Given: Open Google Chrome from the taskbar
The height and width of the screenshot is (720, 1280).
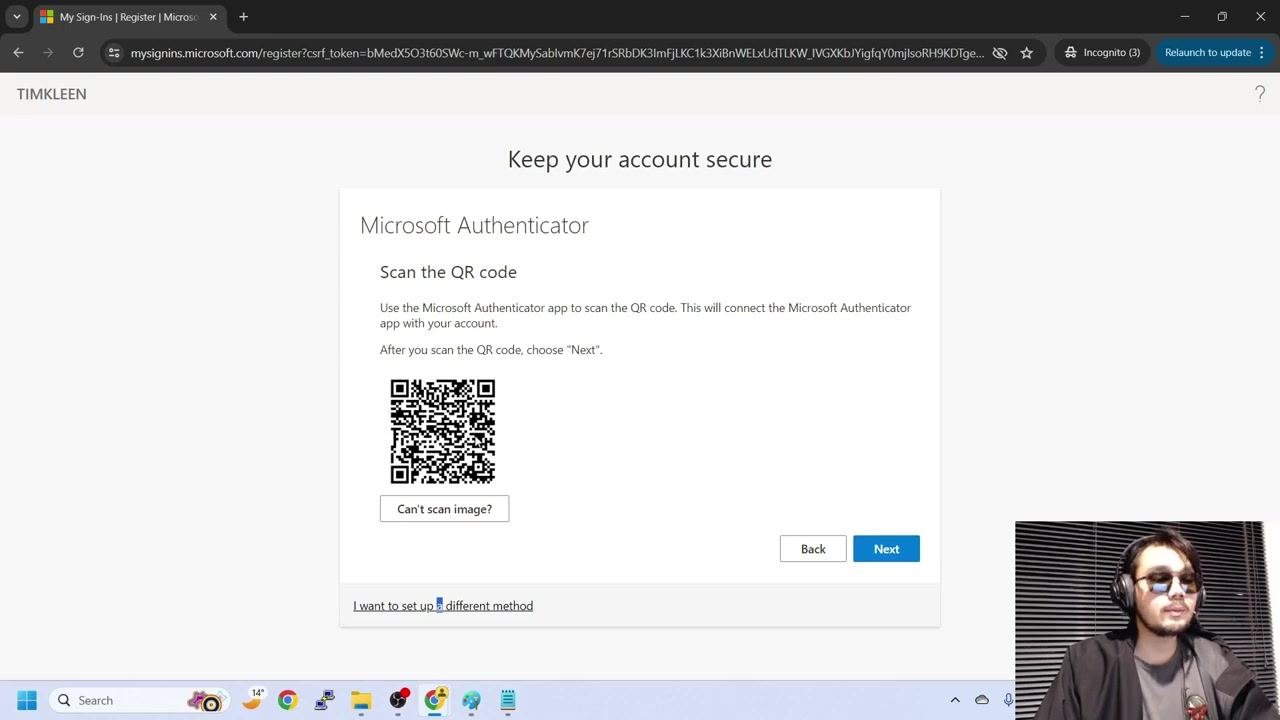Looking at the screenshot, I should coord(288,700).
